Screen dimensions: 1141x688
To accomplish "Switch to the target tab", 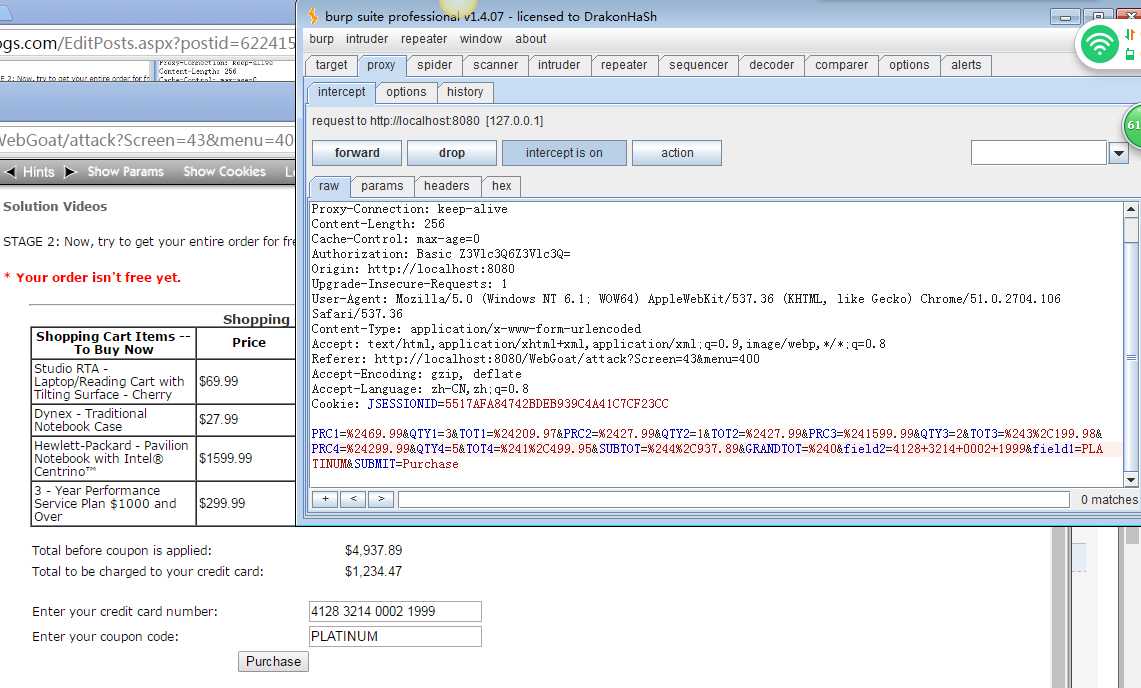I will [331, 65].
